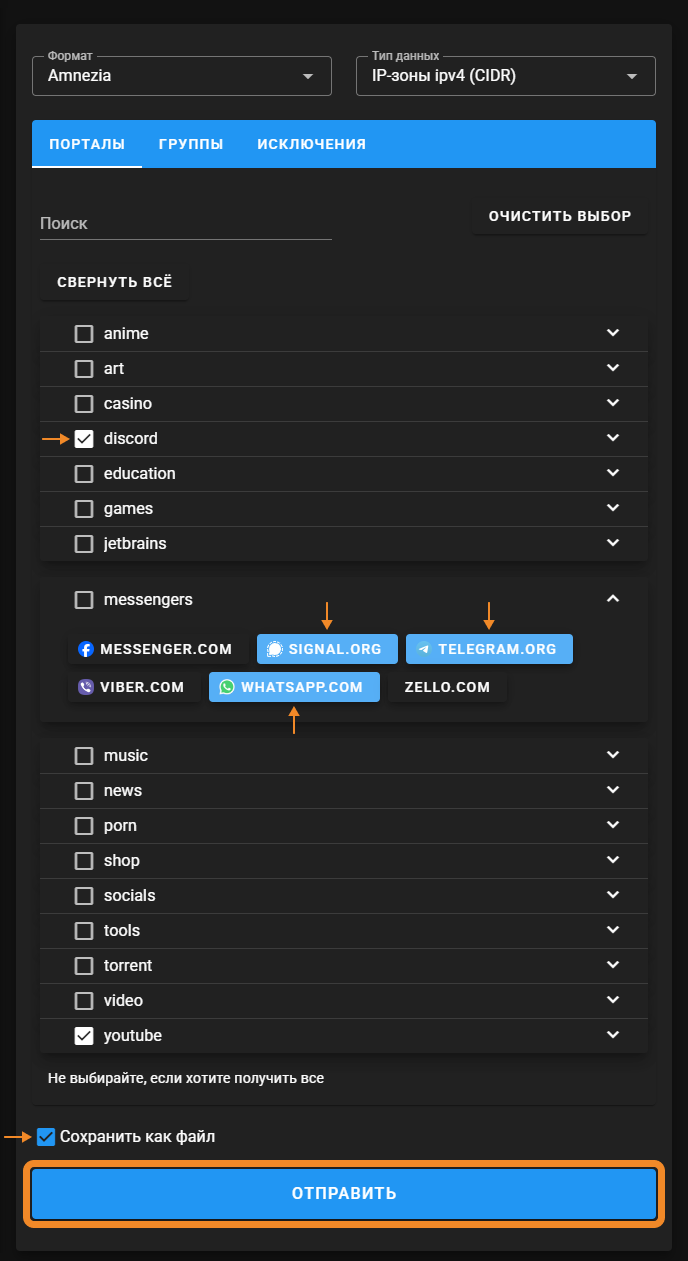Expand the torrent category chevron
Image resolution: width=688 pixels, height=1261 pixels.
pos(613,965)
